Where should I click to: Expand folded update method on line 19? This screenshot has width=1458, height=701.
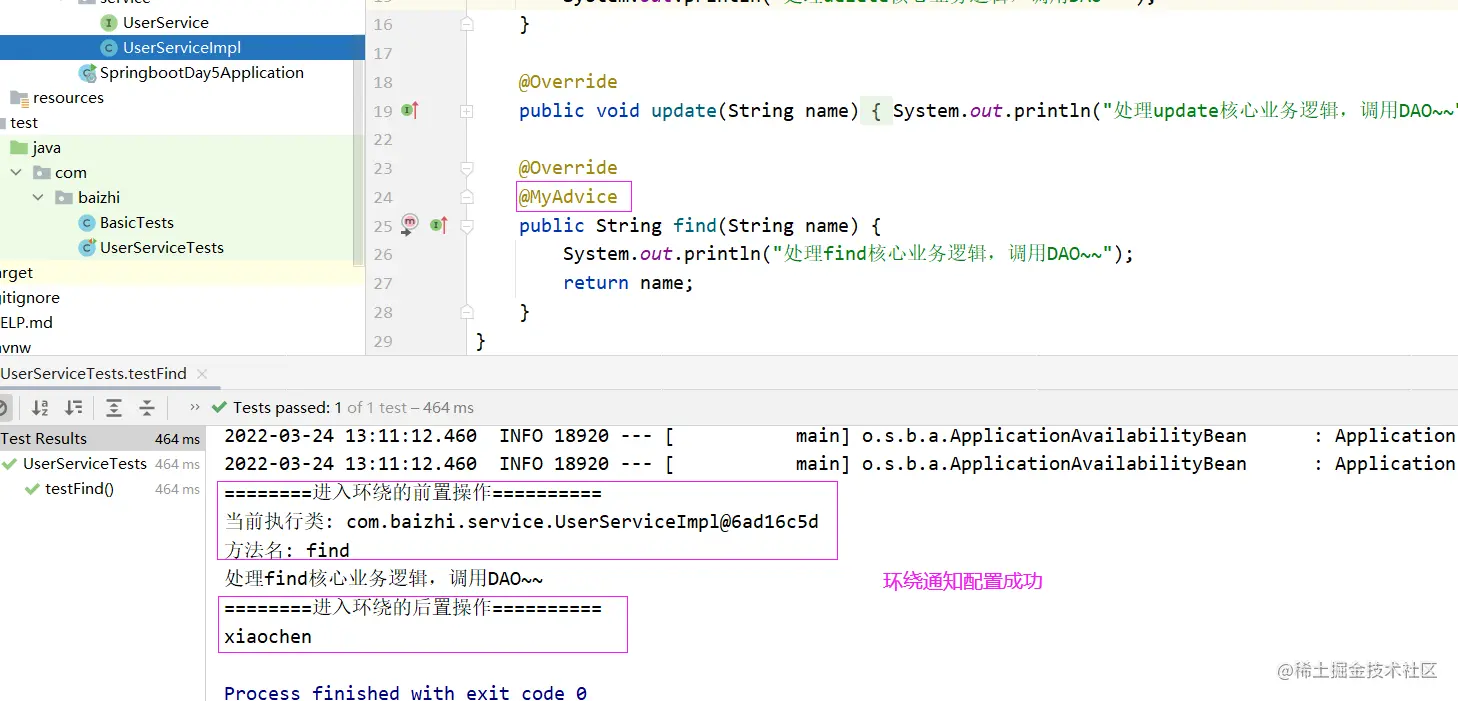[x=466, y=111]
